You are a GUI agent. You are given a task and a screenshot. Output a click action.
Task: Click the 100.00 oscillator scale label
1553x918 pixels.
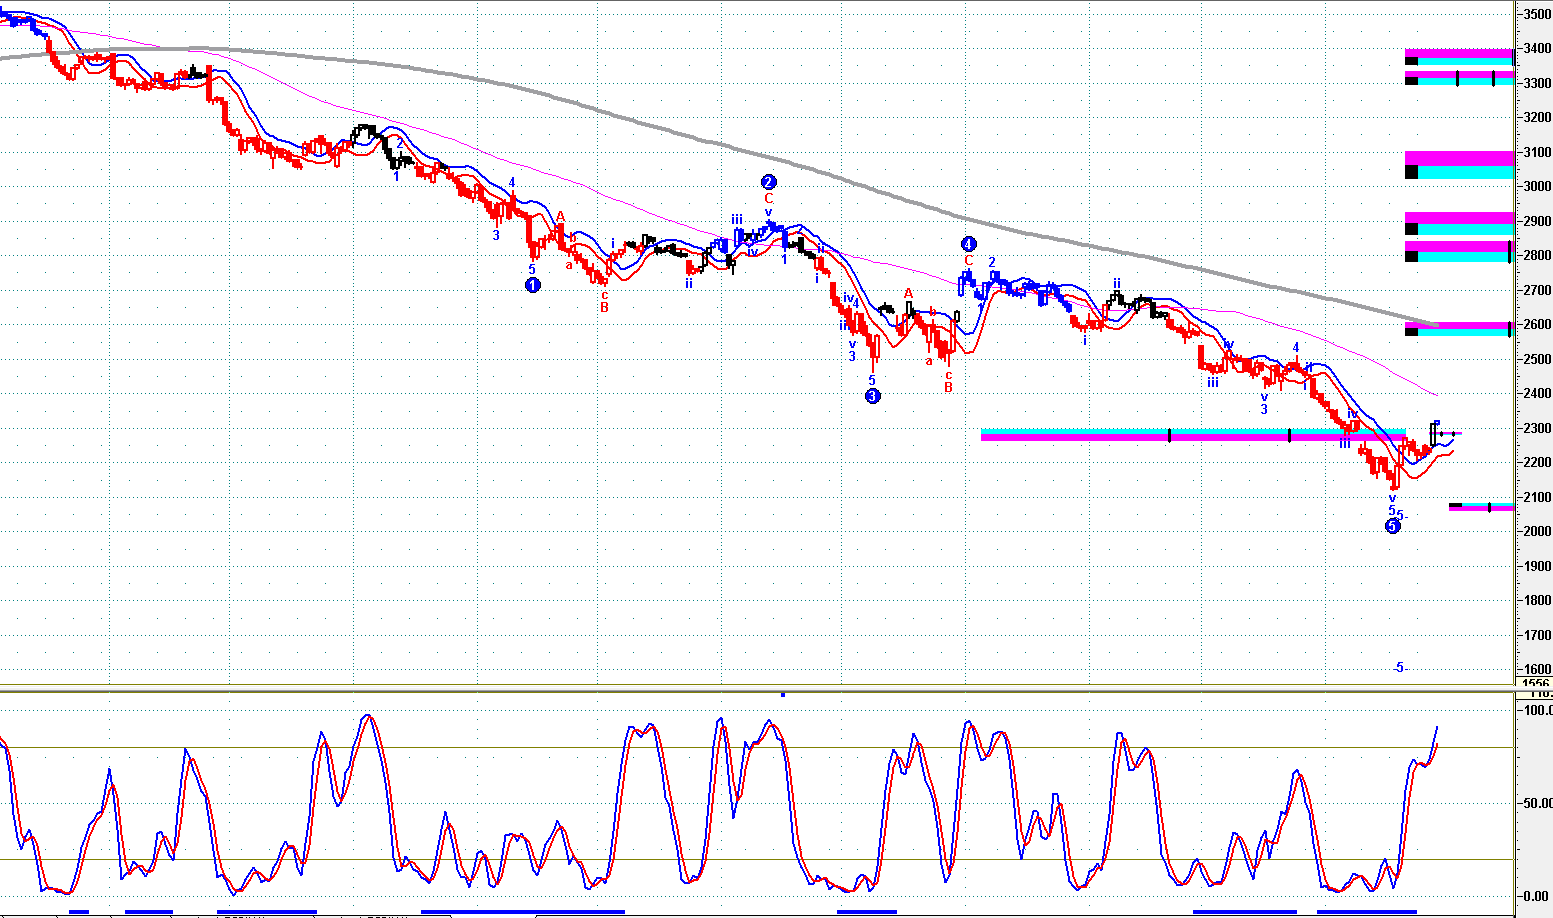click(x=1536, y=710)
